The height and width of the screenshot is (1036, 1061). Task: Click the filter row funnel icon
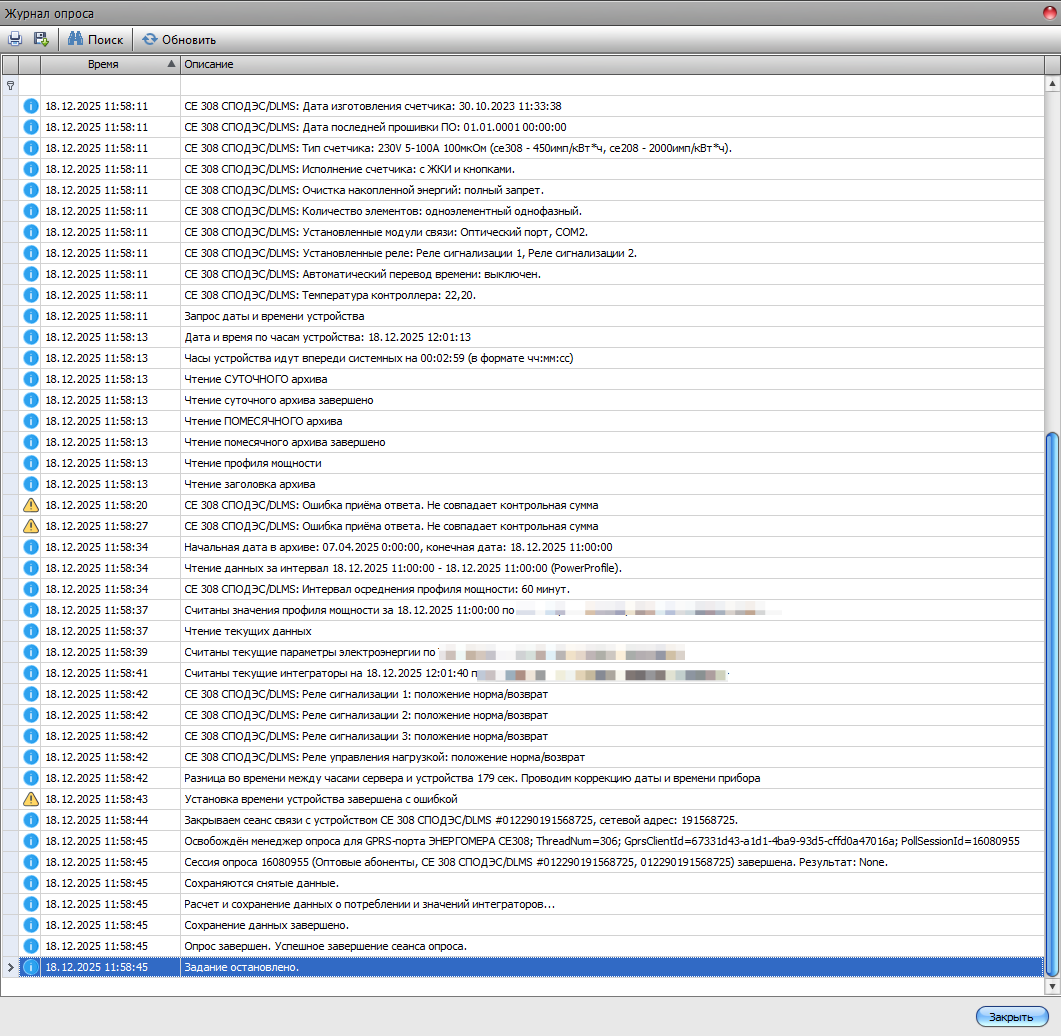point(11,85)
